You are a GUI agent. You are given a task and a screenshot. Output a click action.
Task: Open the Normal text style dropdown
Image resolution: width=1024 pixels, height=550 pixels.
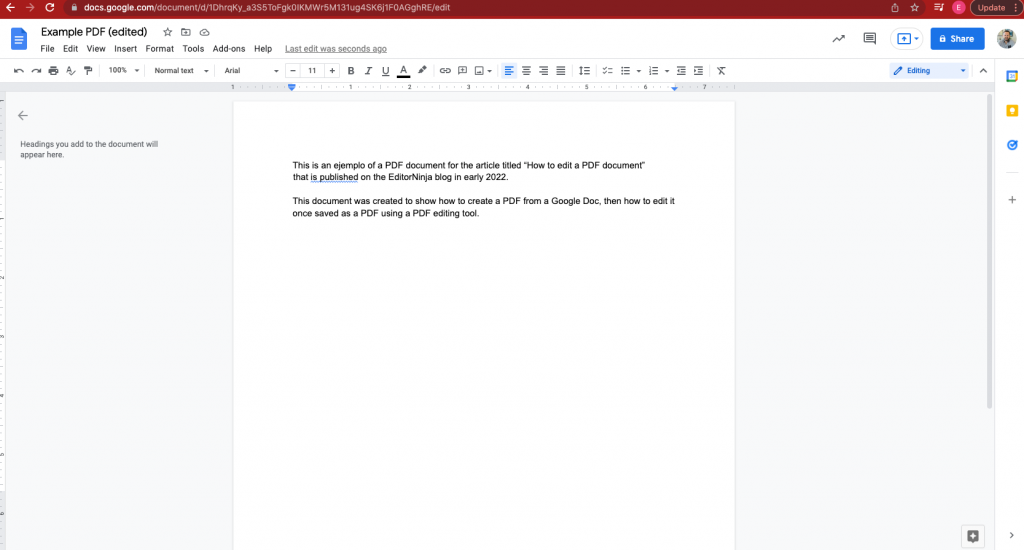[181, 71]
